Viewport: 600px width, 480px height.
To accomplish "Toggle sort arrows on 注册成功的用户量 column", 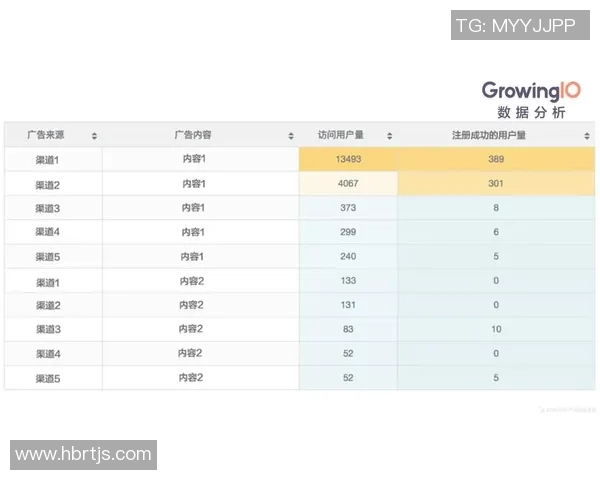I will tap(587, 135).
